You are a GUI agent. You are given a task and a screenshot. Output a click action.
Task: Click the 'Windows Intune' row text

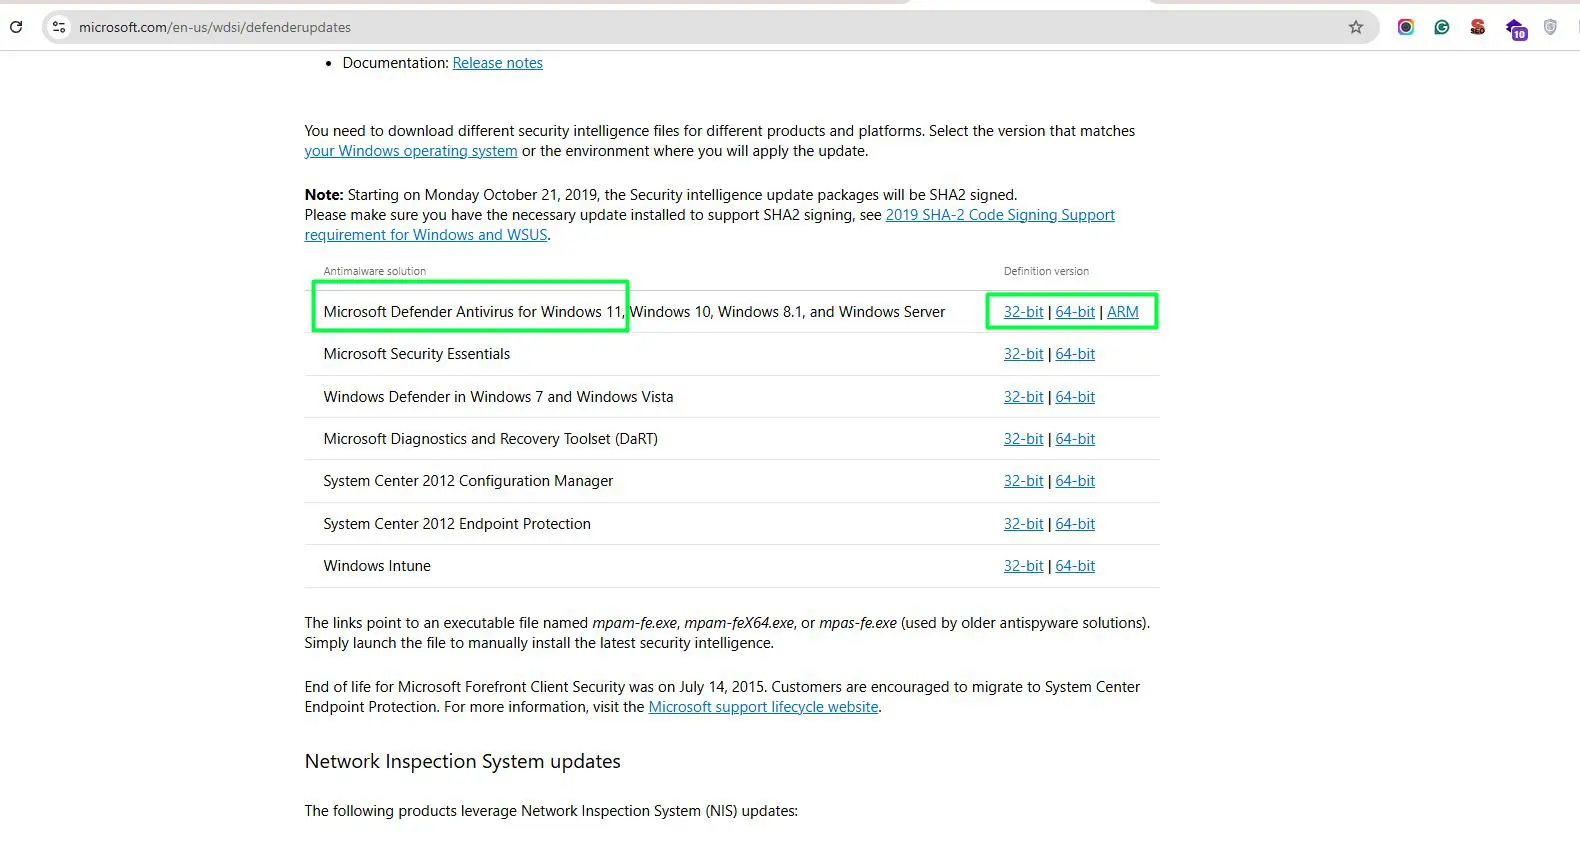pos(377,566)
